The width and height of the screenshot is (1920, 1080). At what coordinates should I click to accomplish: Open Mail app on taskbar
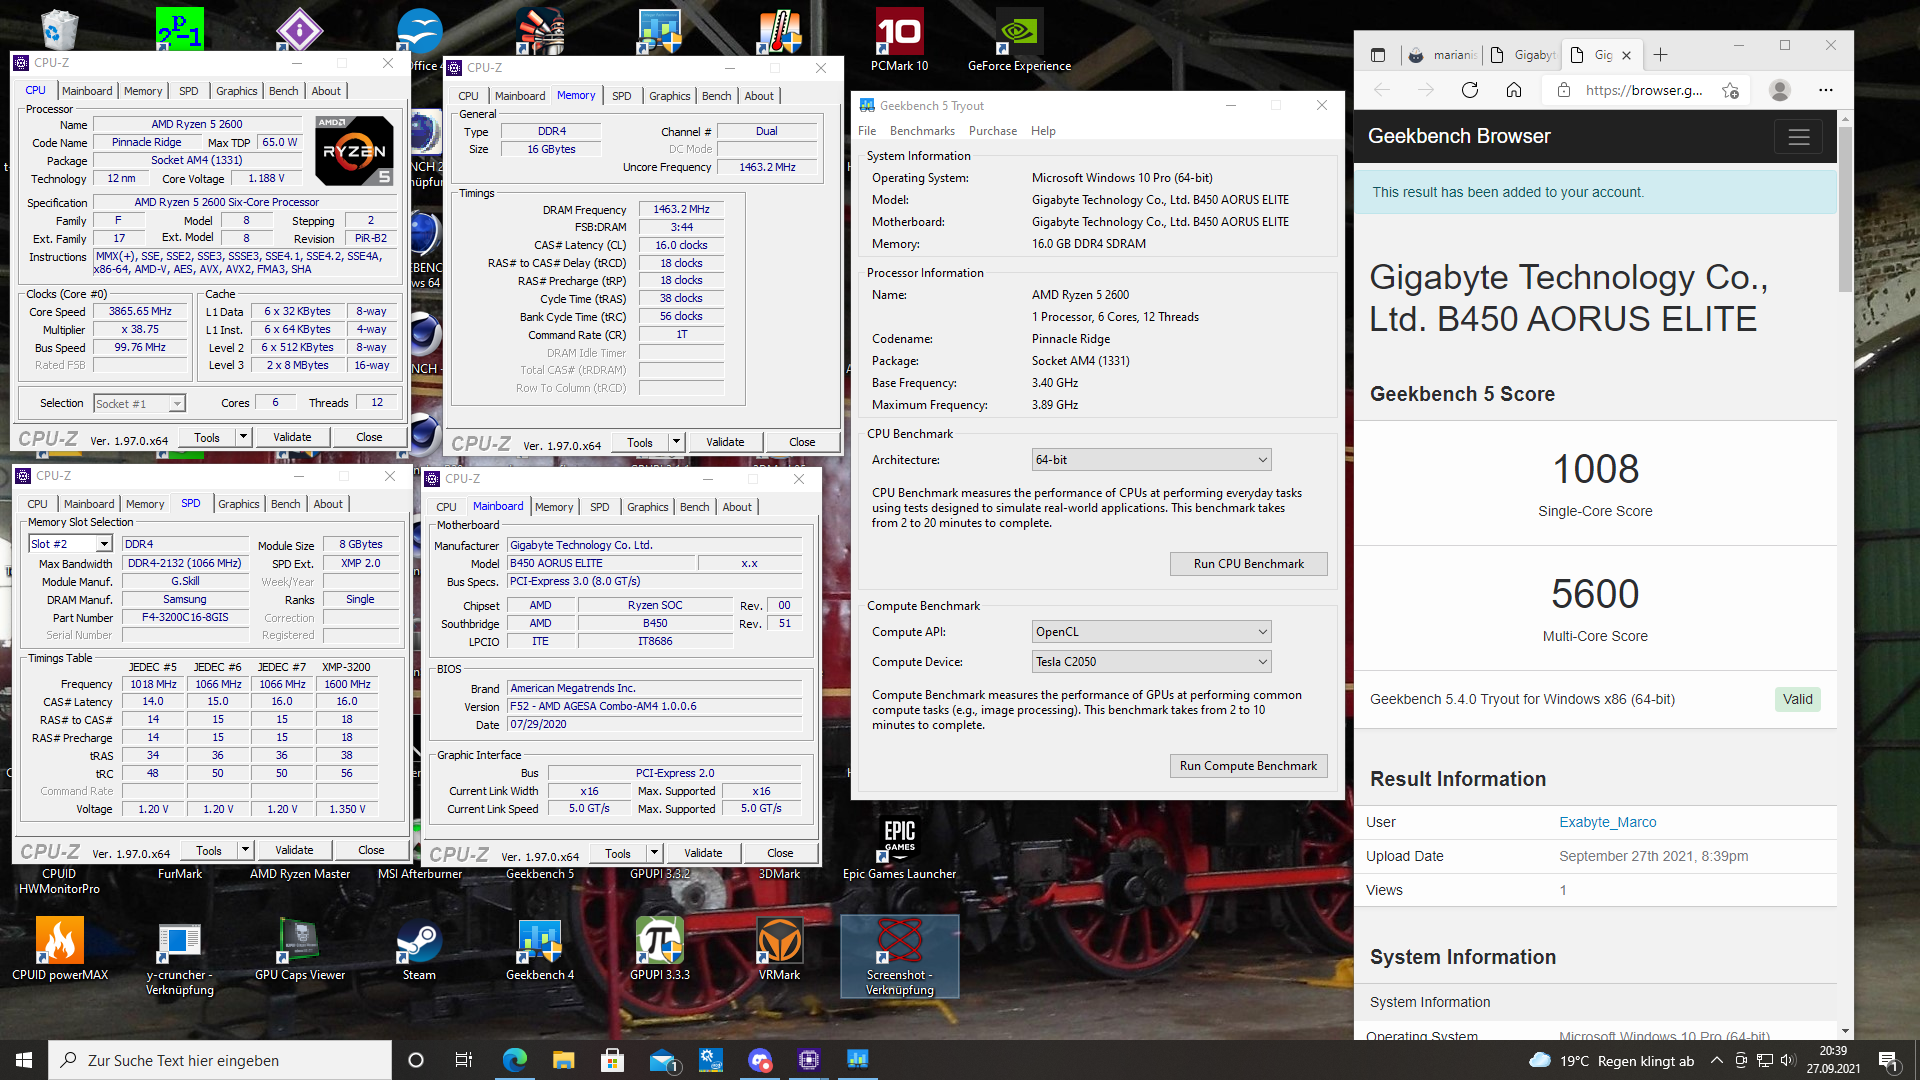[x=662, y=1060]
